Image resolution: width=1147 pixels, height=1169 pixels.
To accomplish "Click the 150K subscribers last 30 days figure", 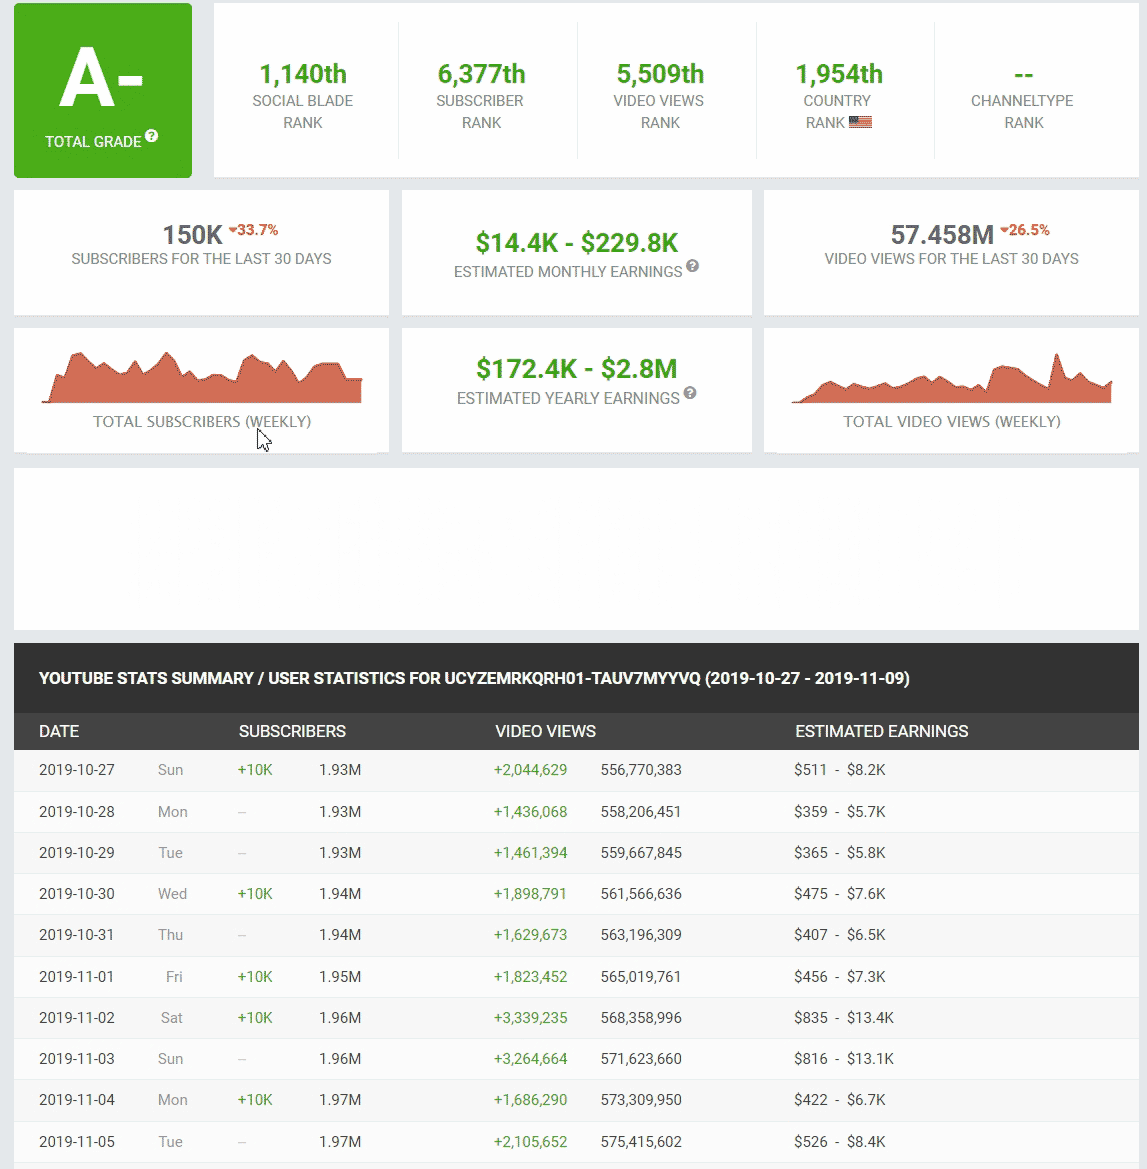I will (192, 235).
